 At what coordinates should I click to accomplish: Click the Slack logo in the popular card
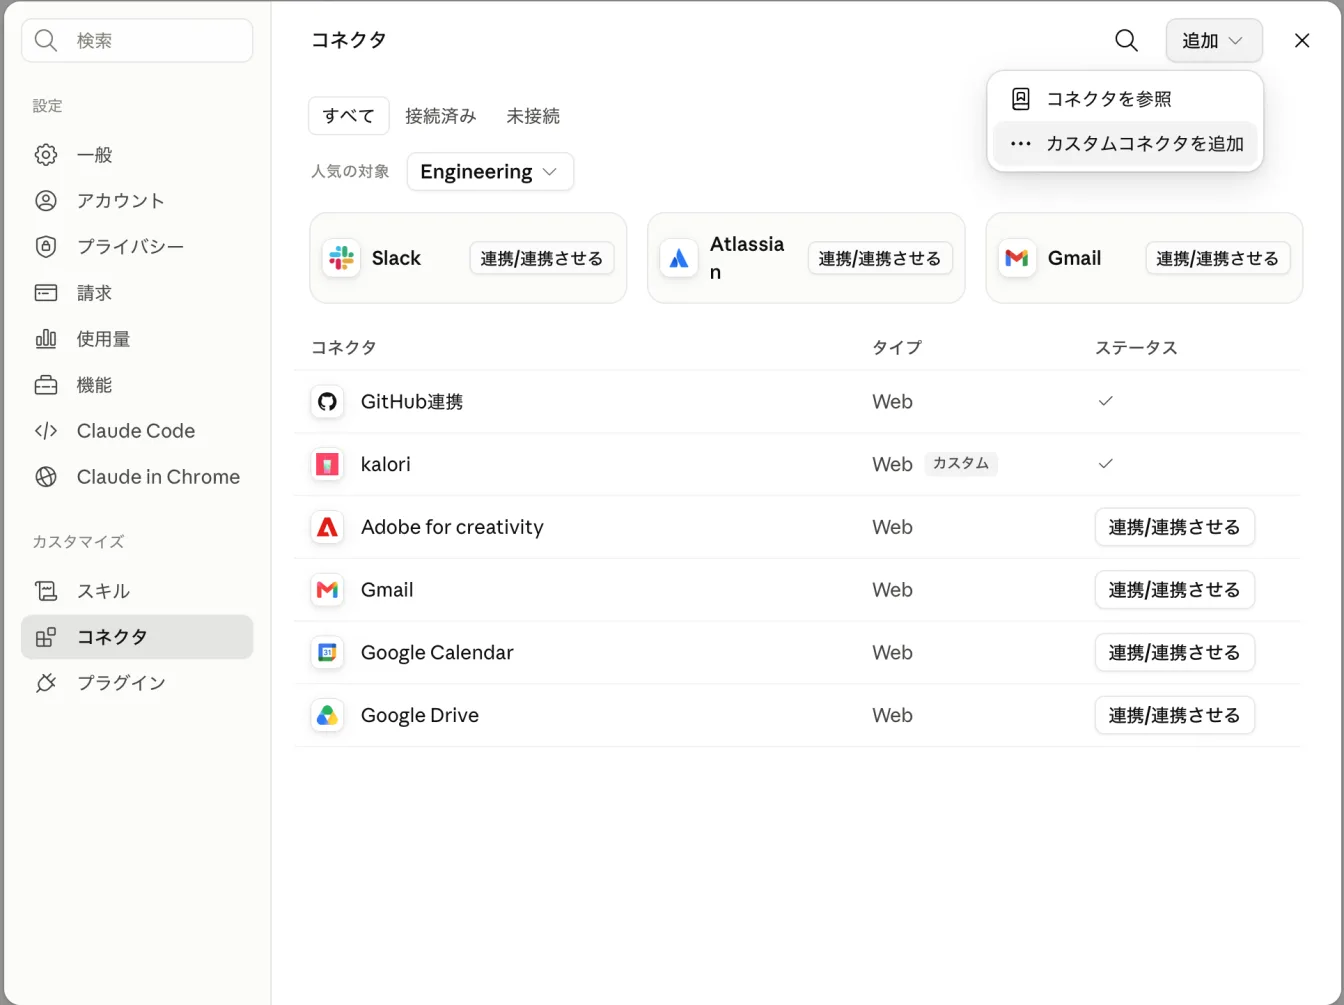tap(341, 258)
